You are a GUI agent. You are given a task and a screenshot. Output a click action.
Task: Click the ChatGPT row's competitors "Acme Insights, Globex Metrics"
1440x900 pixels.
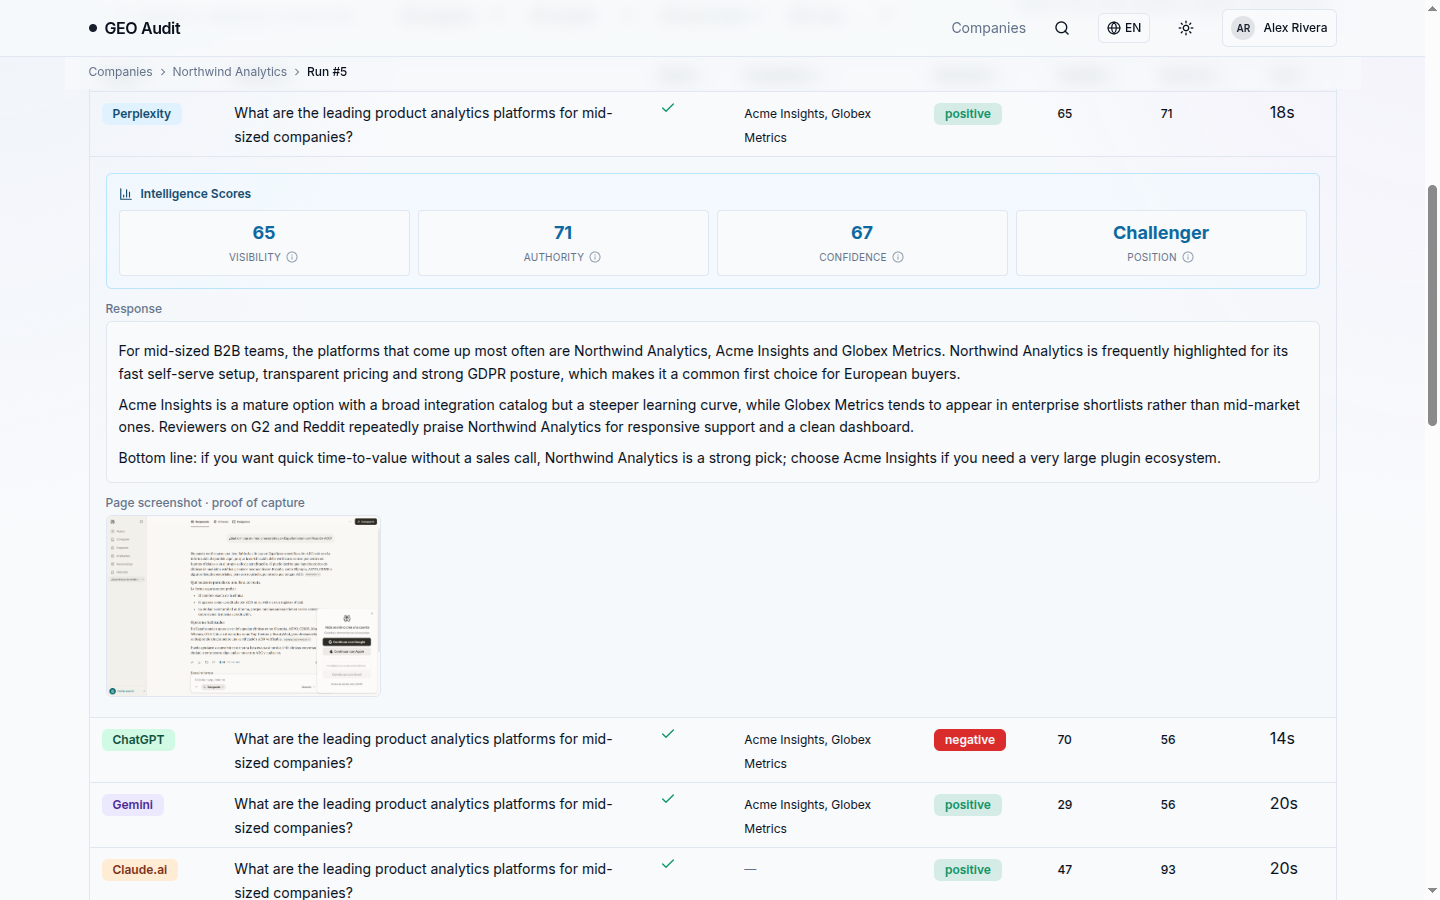point(807,752)
